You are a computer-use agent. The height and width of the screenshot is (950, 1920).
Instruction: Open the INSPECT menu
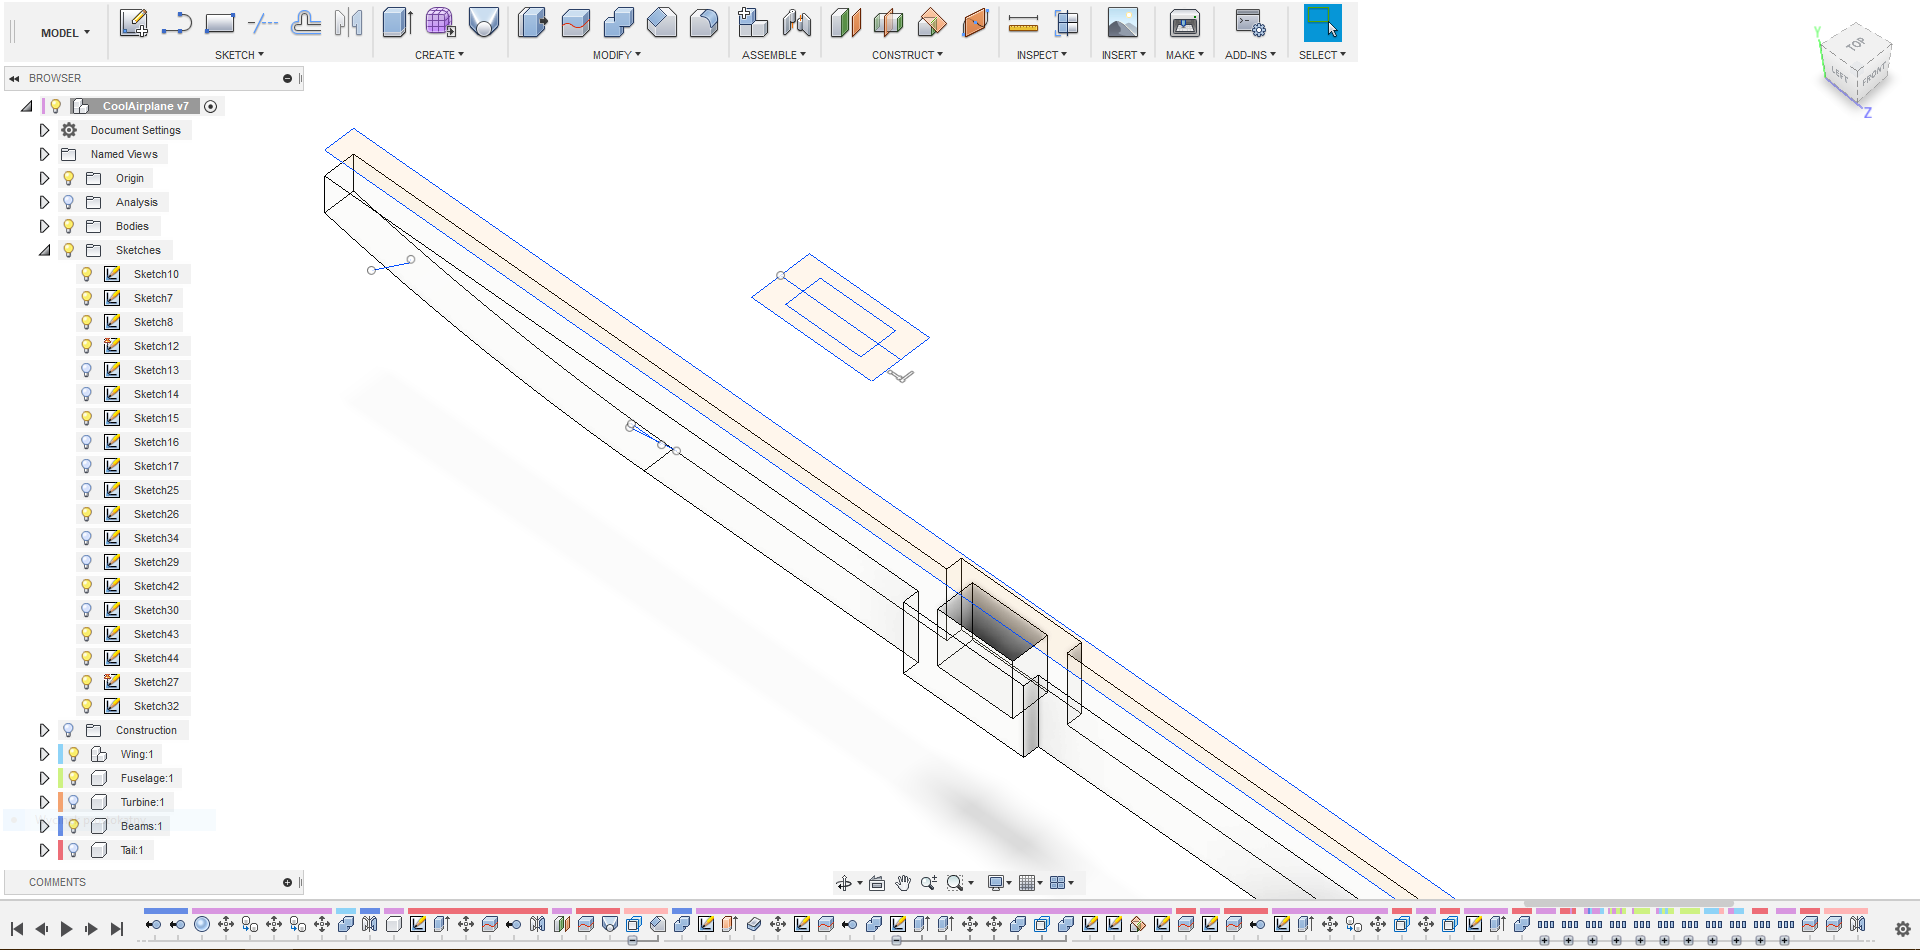pos(1041,55)
